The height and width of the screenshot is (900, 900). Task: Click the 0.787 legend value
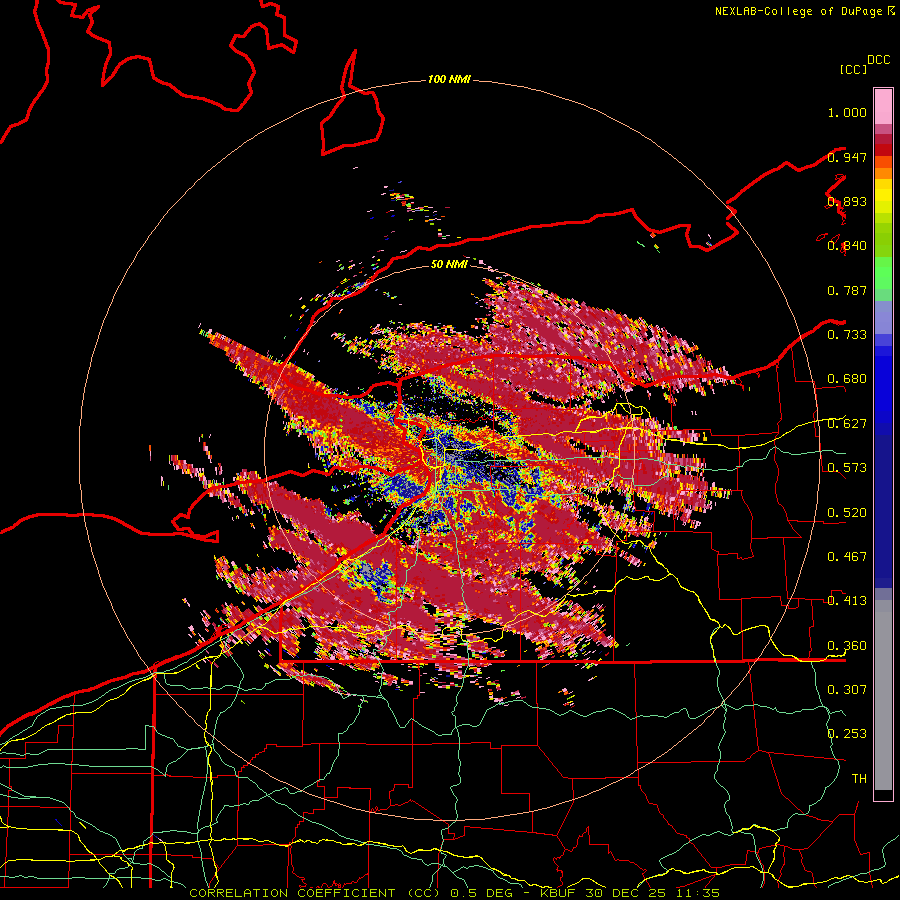pos(847,290)
